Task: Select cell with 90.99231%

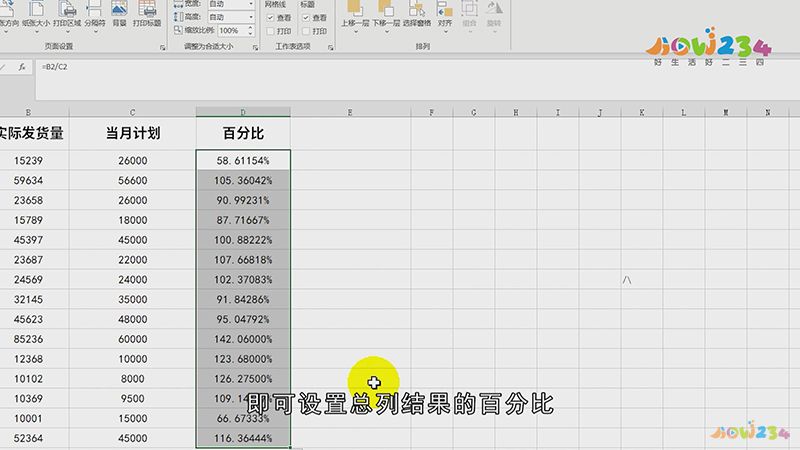Action: click(x=243, y=201)
